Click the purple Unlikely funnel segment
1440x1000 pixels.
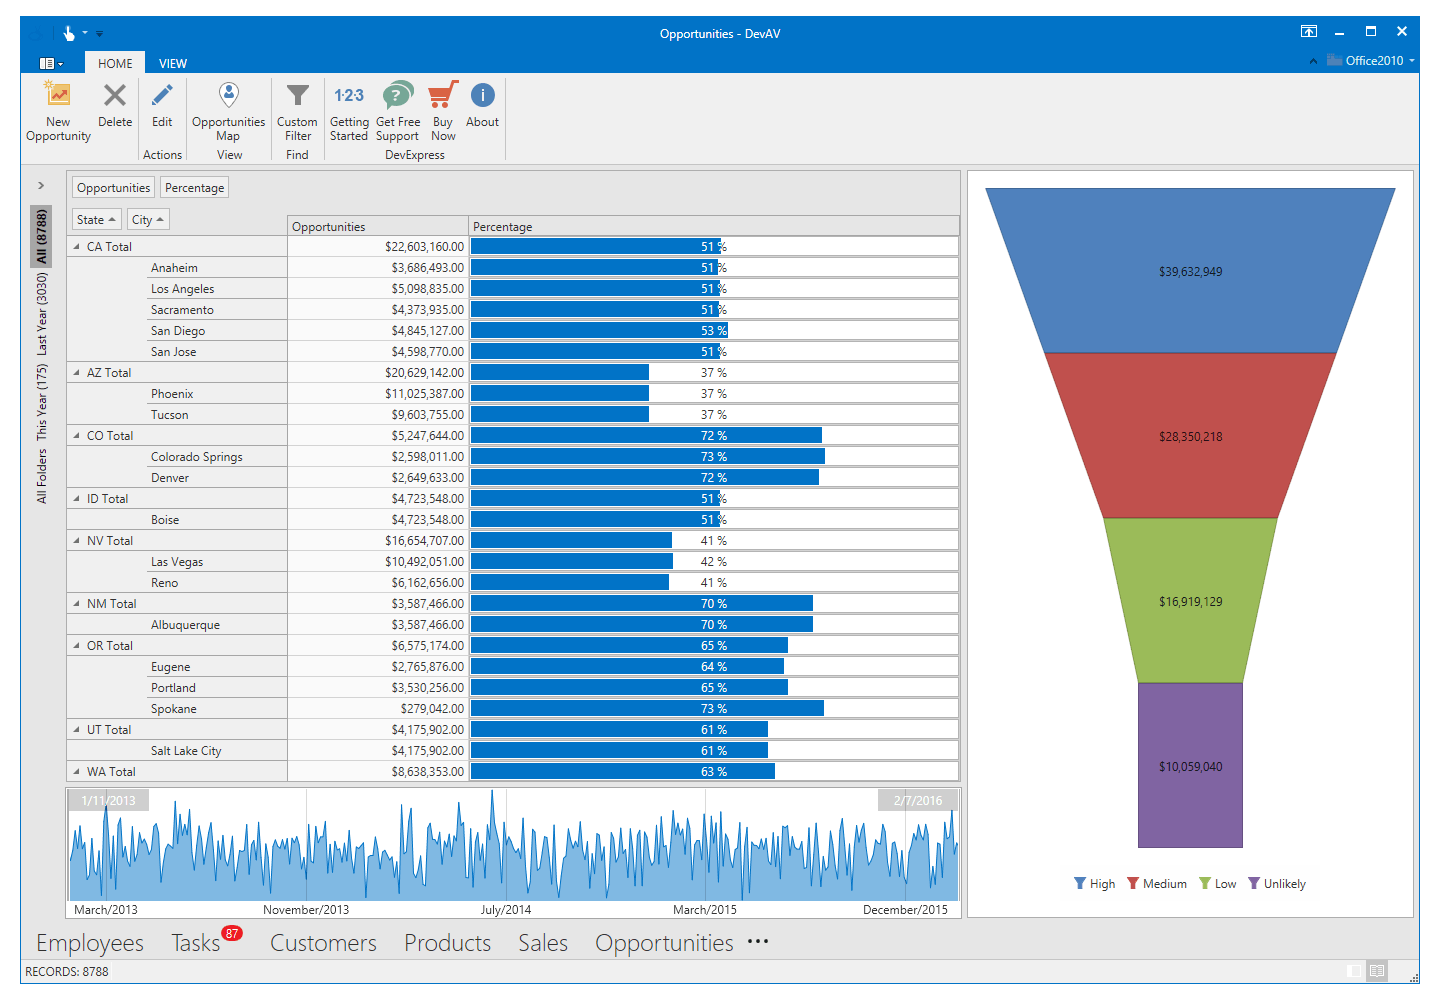[1190, 765]
